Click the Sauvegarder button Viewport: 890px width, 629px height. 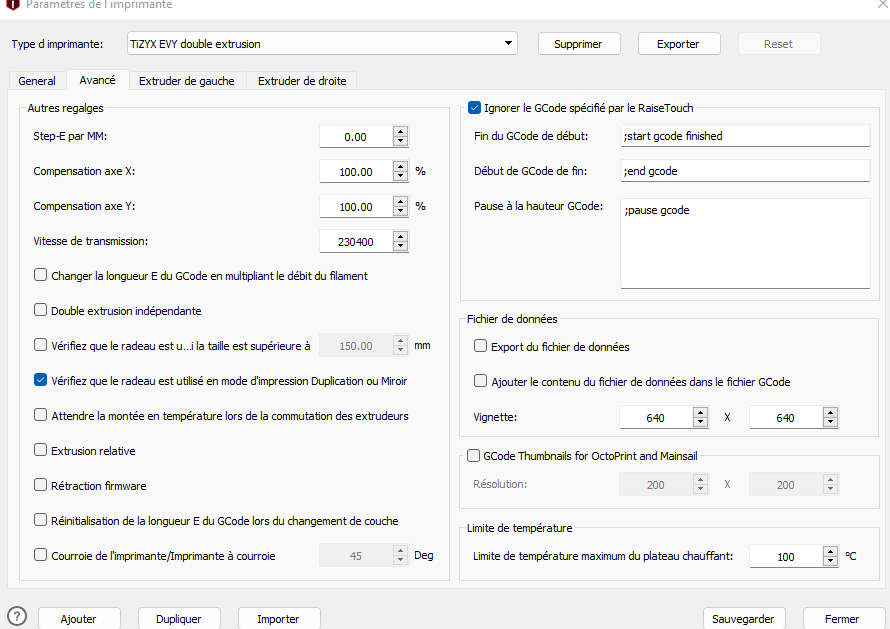pos(744,619)
